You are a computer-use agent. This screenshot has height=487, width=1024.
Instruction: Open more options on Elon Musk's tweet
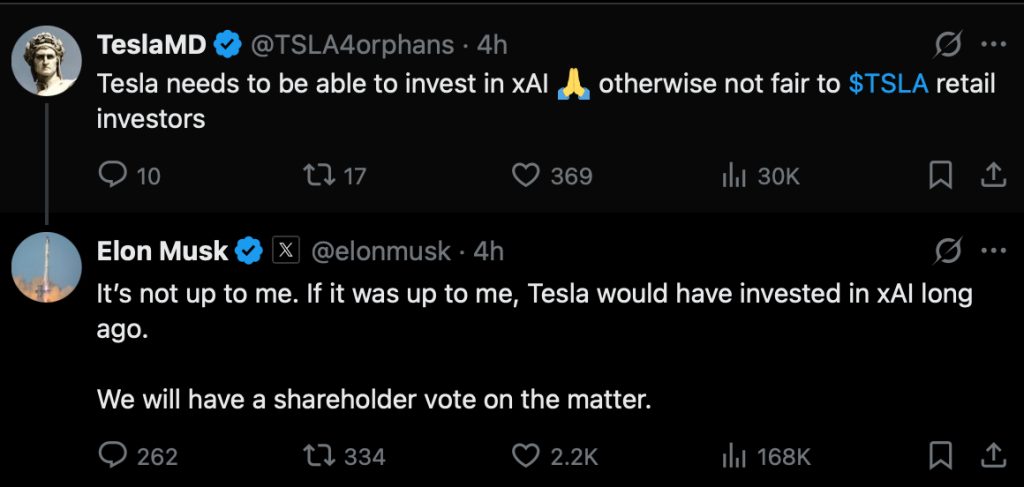click(x=993, y=251)
